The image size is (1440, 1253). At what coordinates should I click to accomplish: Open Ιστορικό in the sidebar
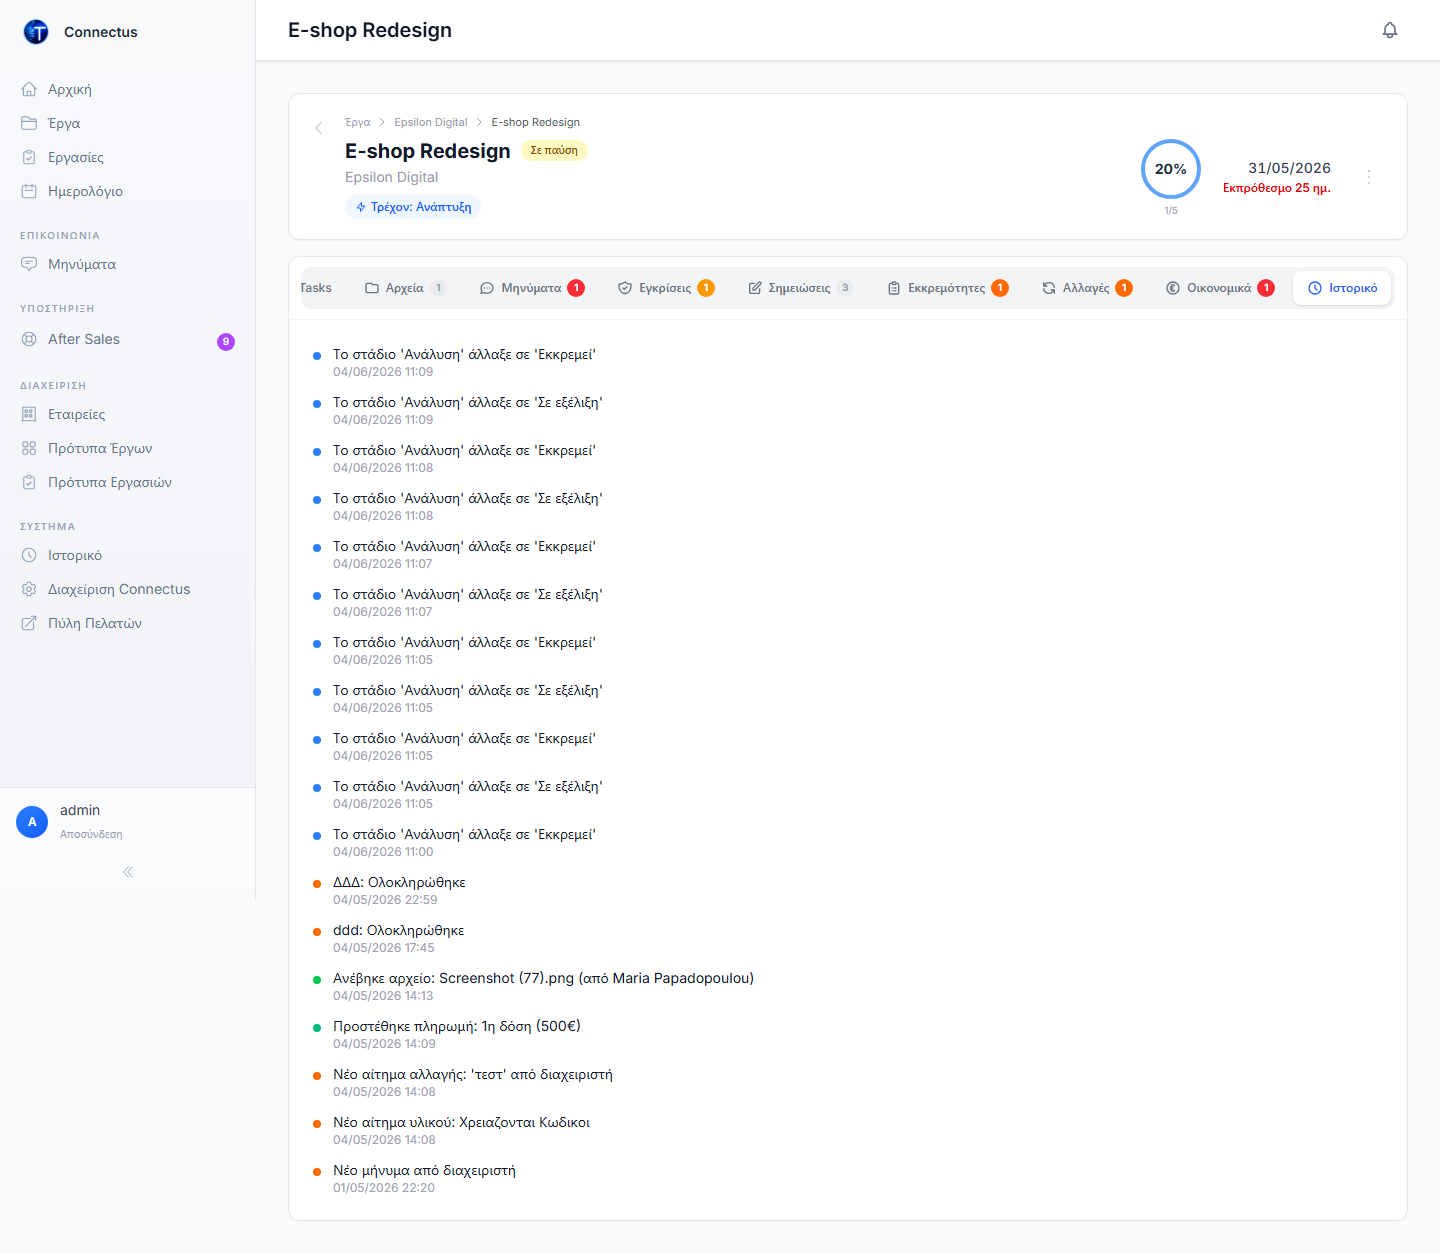point(127,555)
